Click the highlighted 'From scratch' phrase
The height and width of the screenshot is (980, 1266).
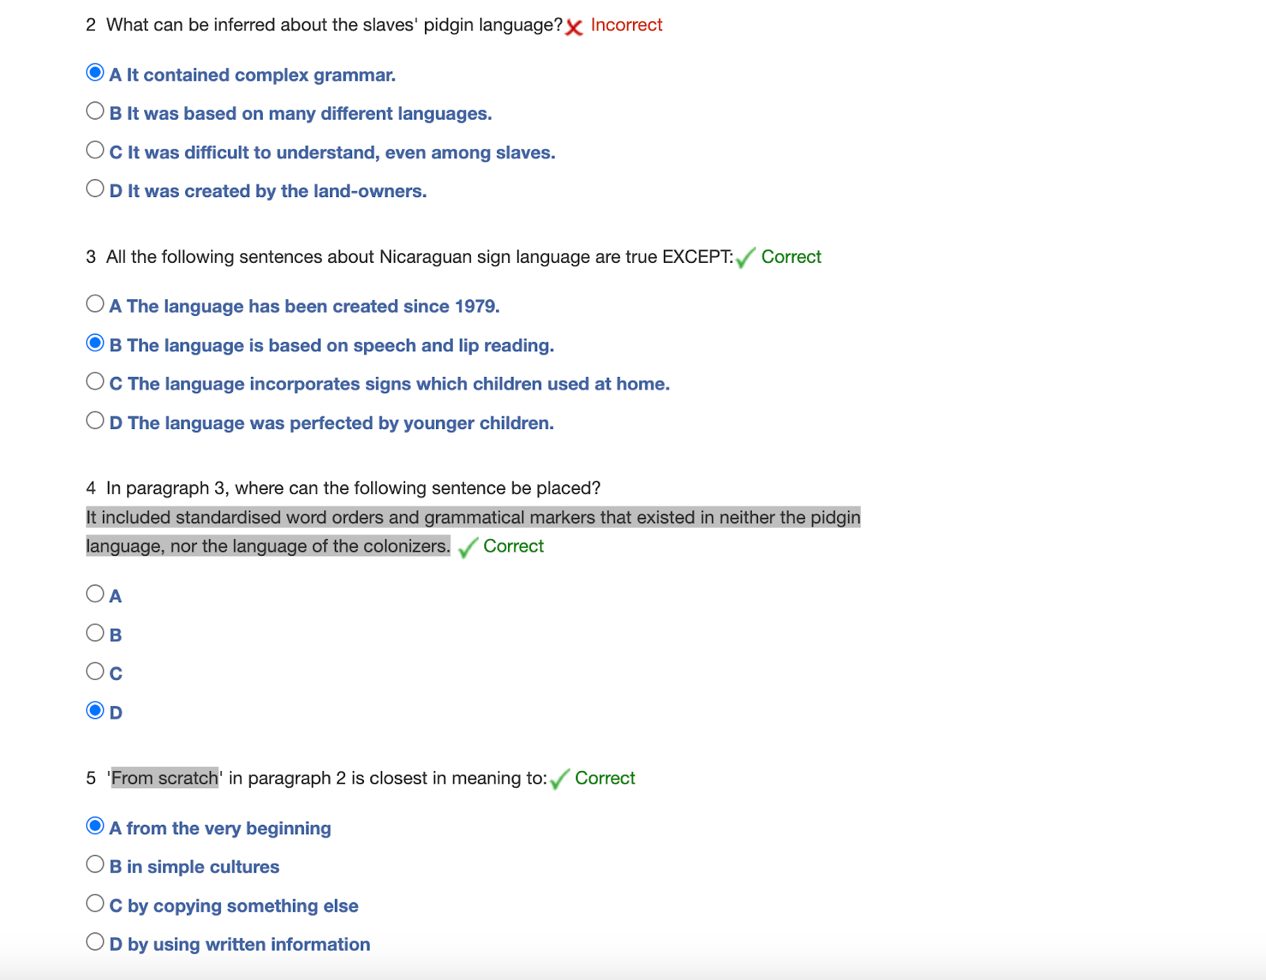164,778
